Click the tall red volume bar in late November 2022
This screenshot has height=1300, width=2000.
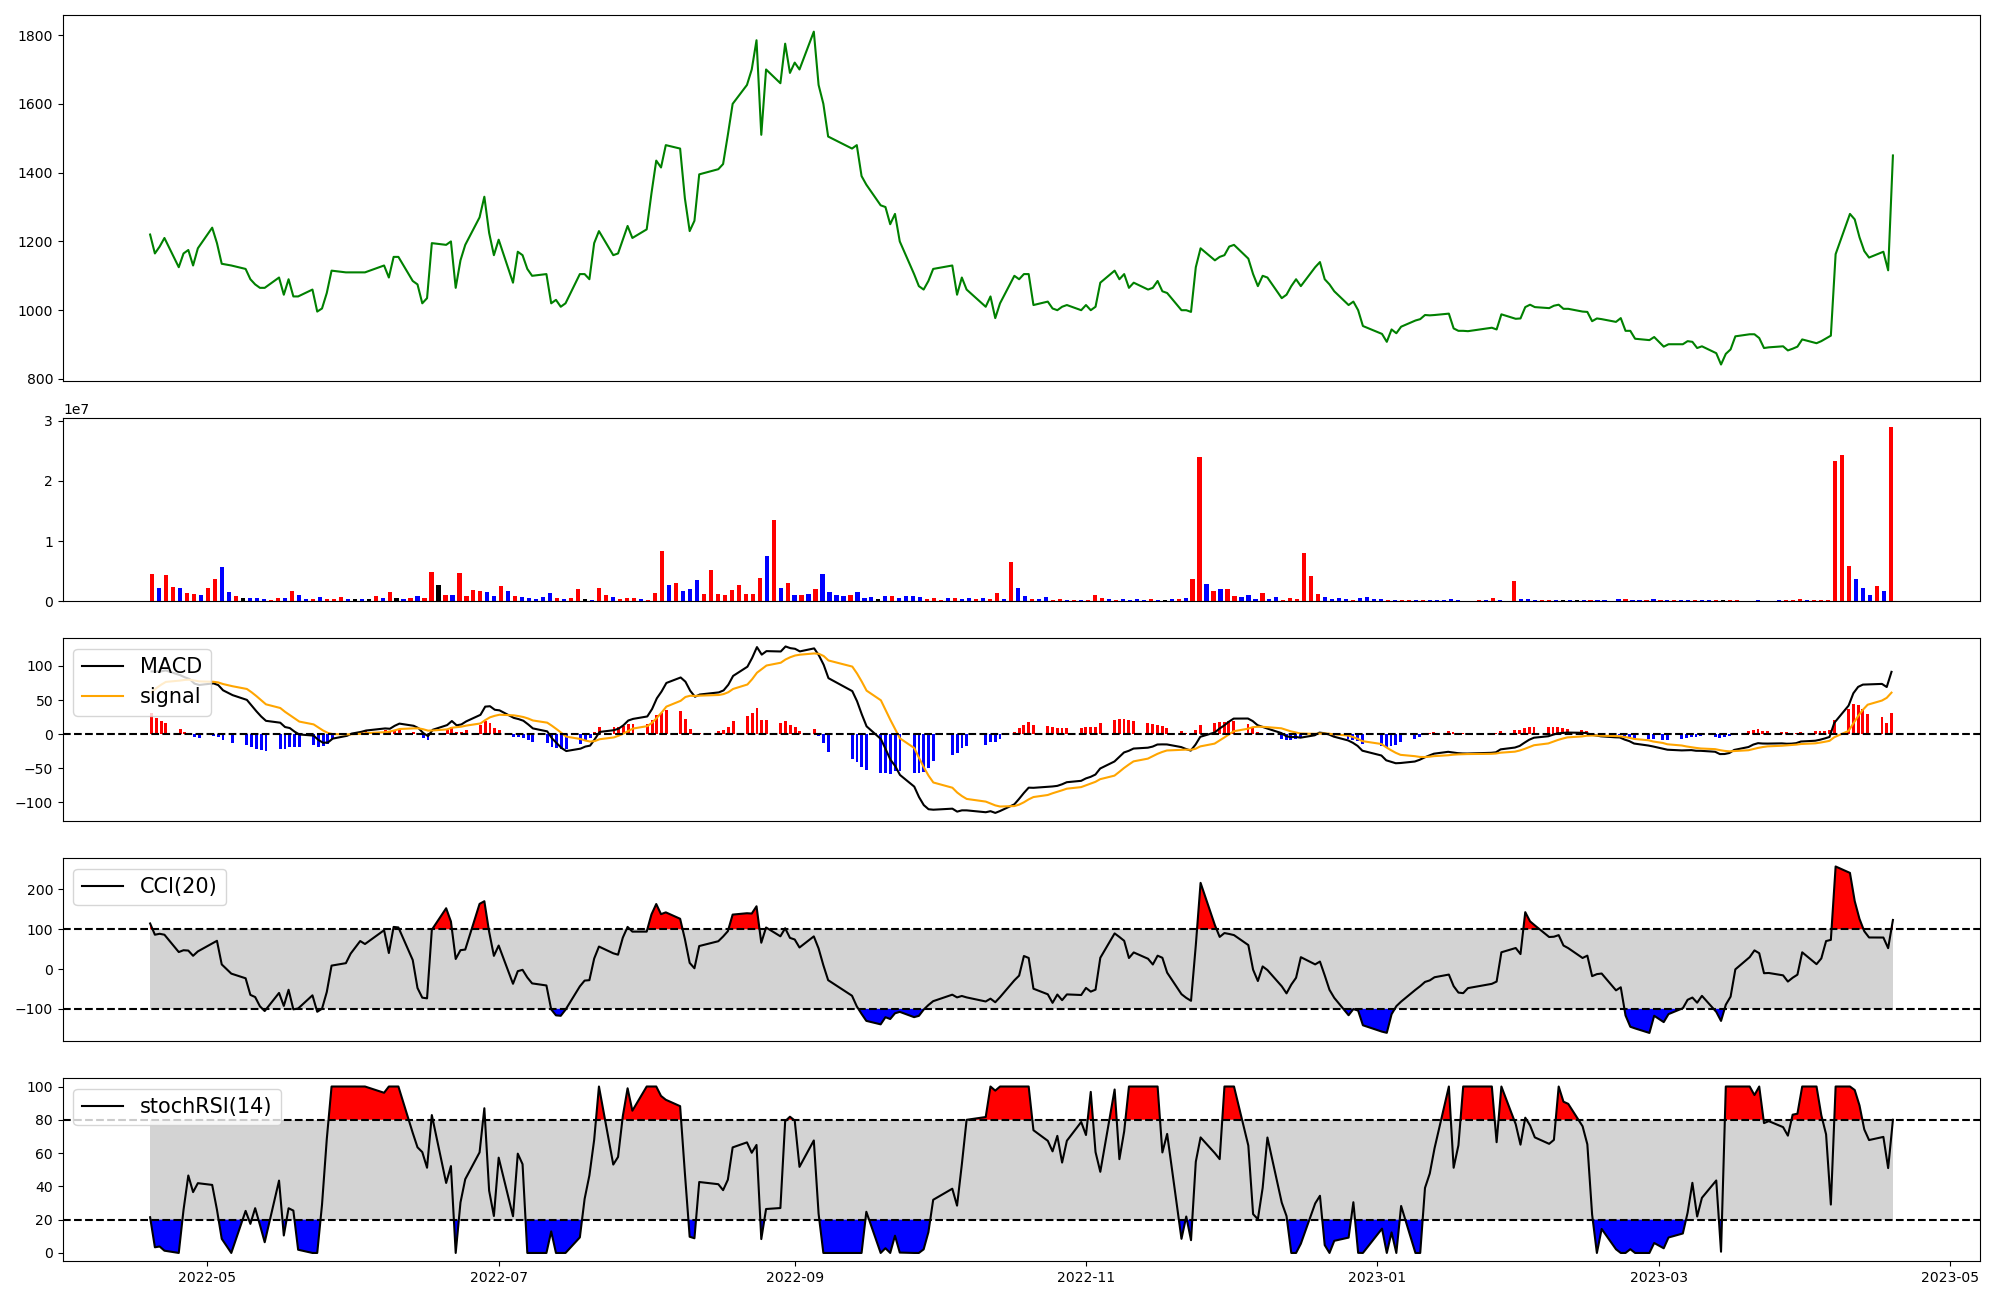[x=1199, y=530]
